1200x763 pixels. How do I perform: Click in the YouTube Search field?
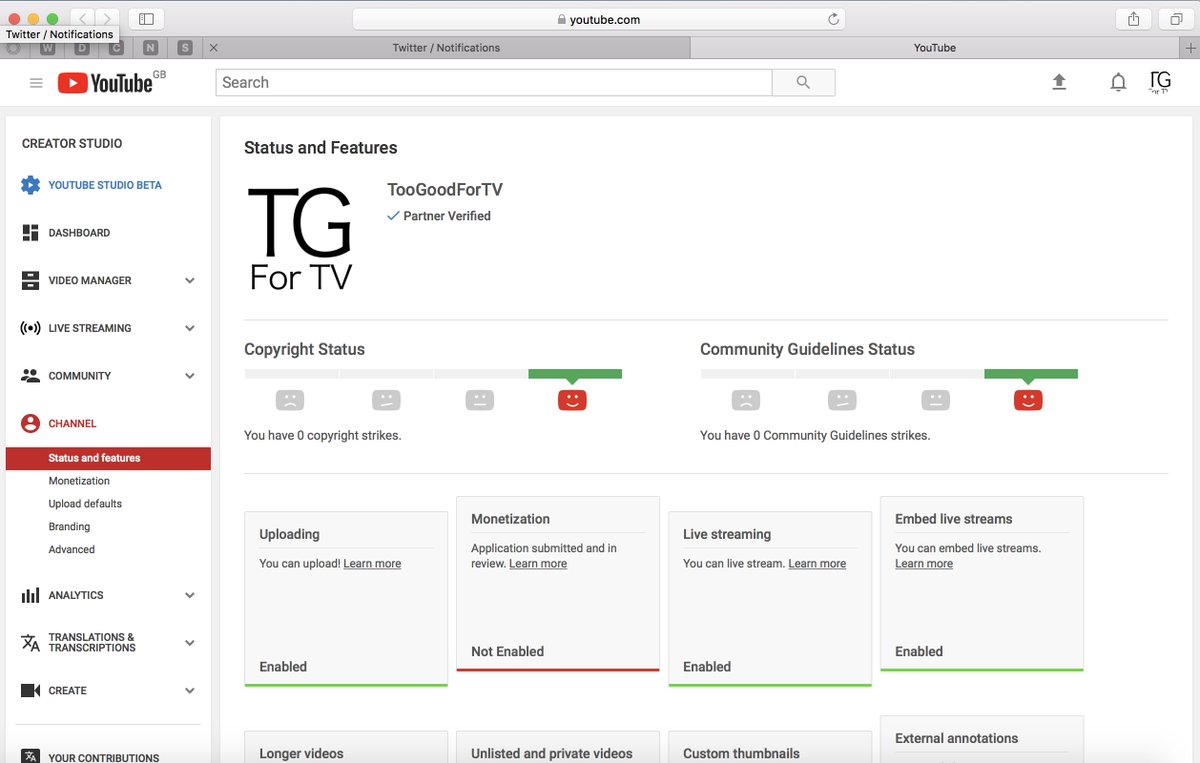[x=494, y=83]
